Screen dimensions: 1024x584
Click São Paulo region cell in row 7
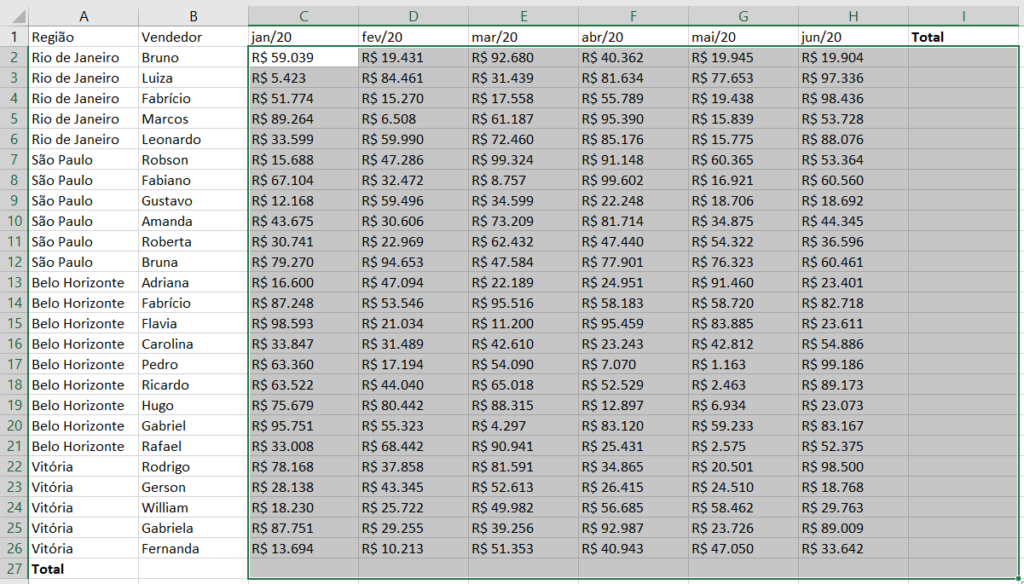coord(84,159)
